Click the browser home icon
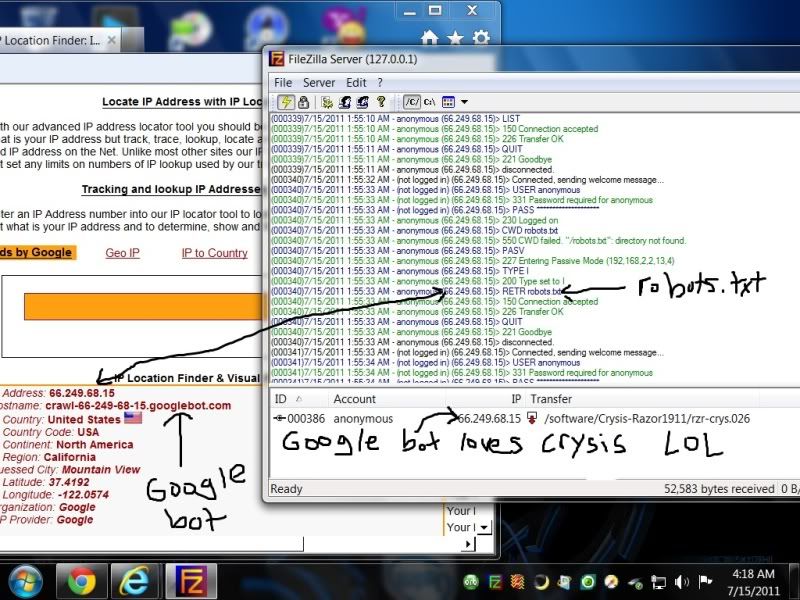This screenshot has height=600, width=800. tap(429, 38)
